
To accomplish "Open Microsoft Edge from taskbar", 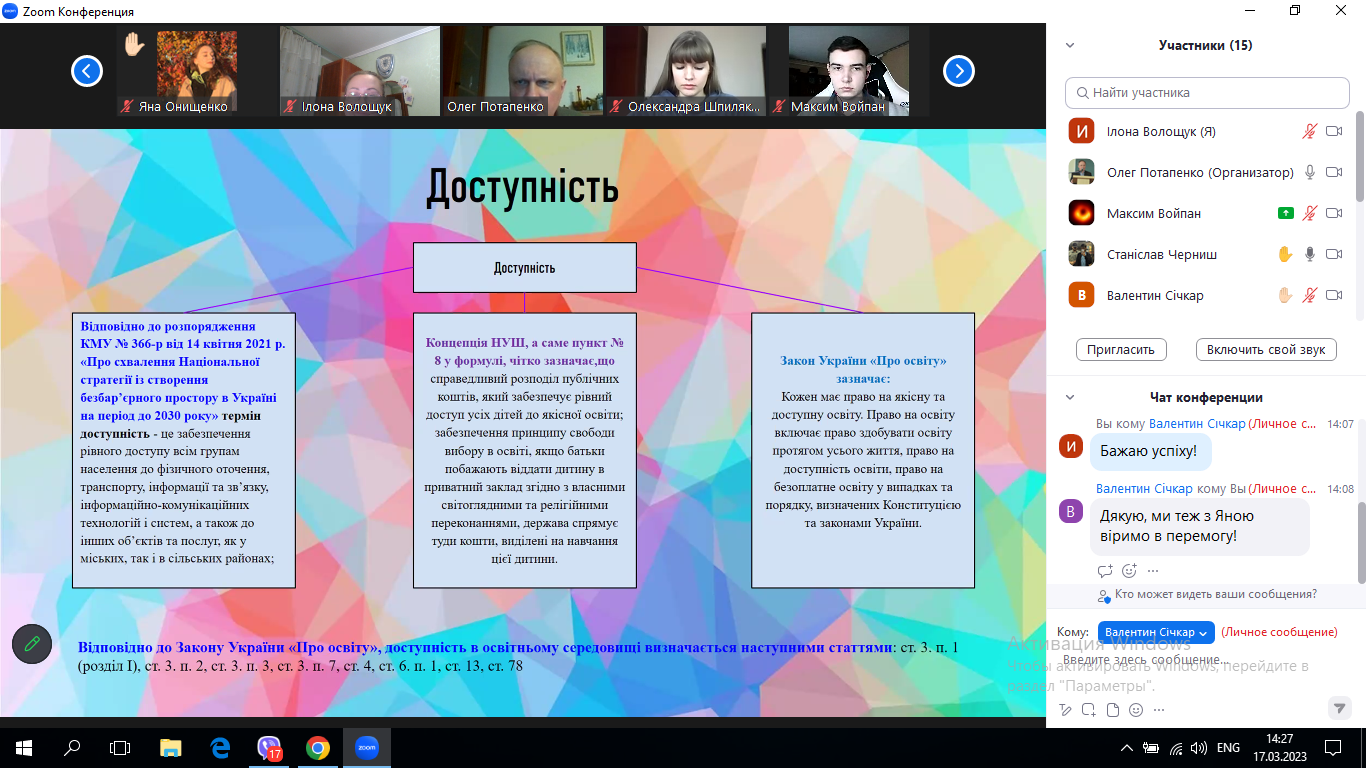I will 220,748.
